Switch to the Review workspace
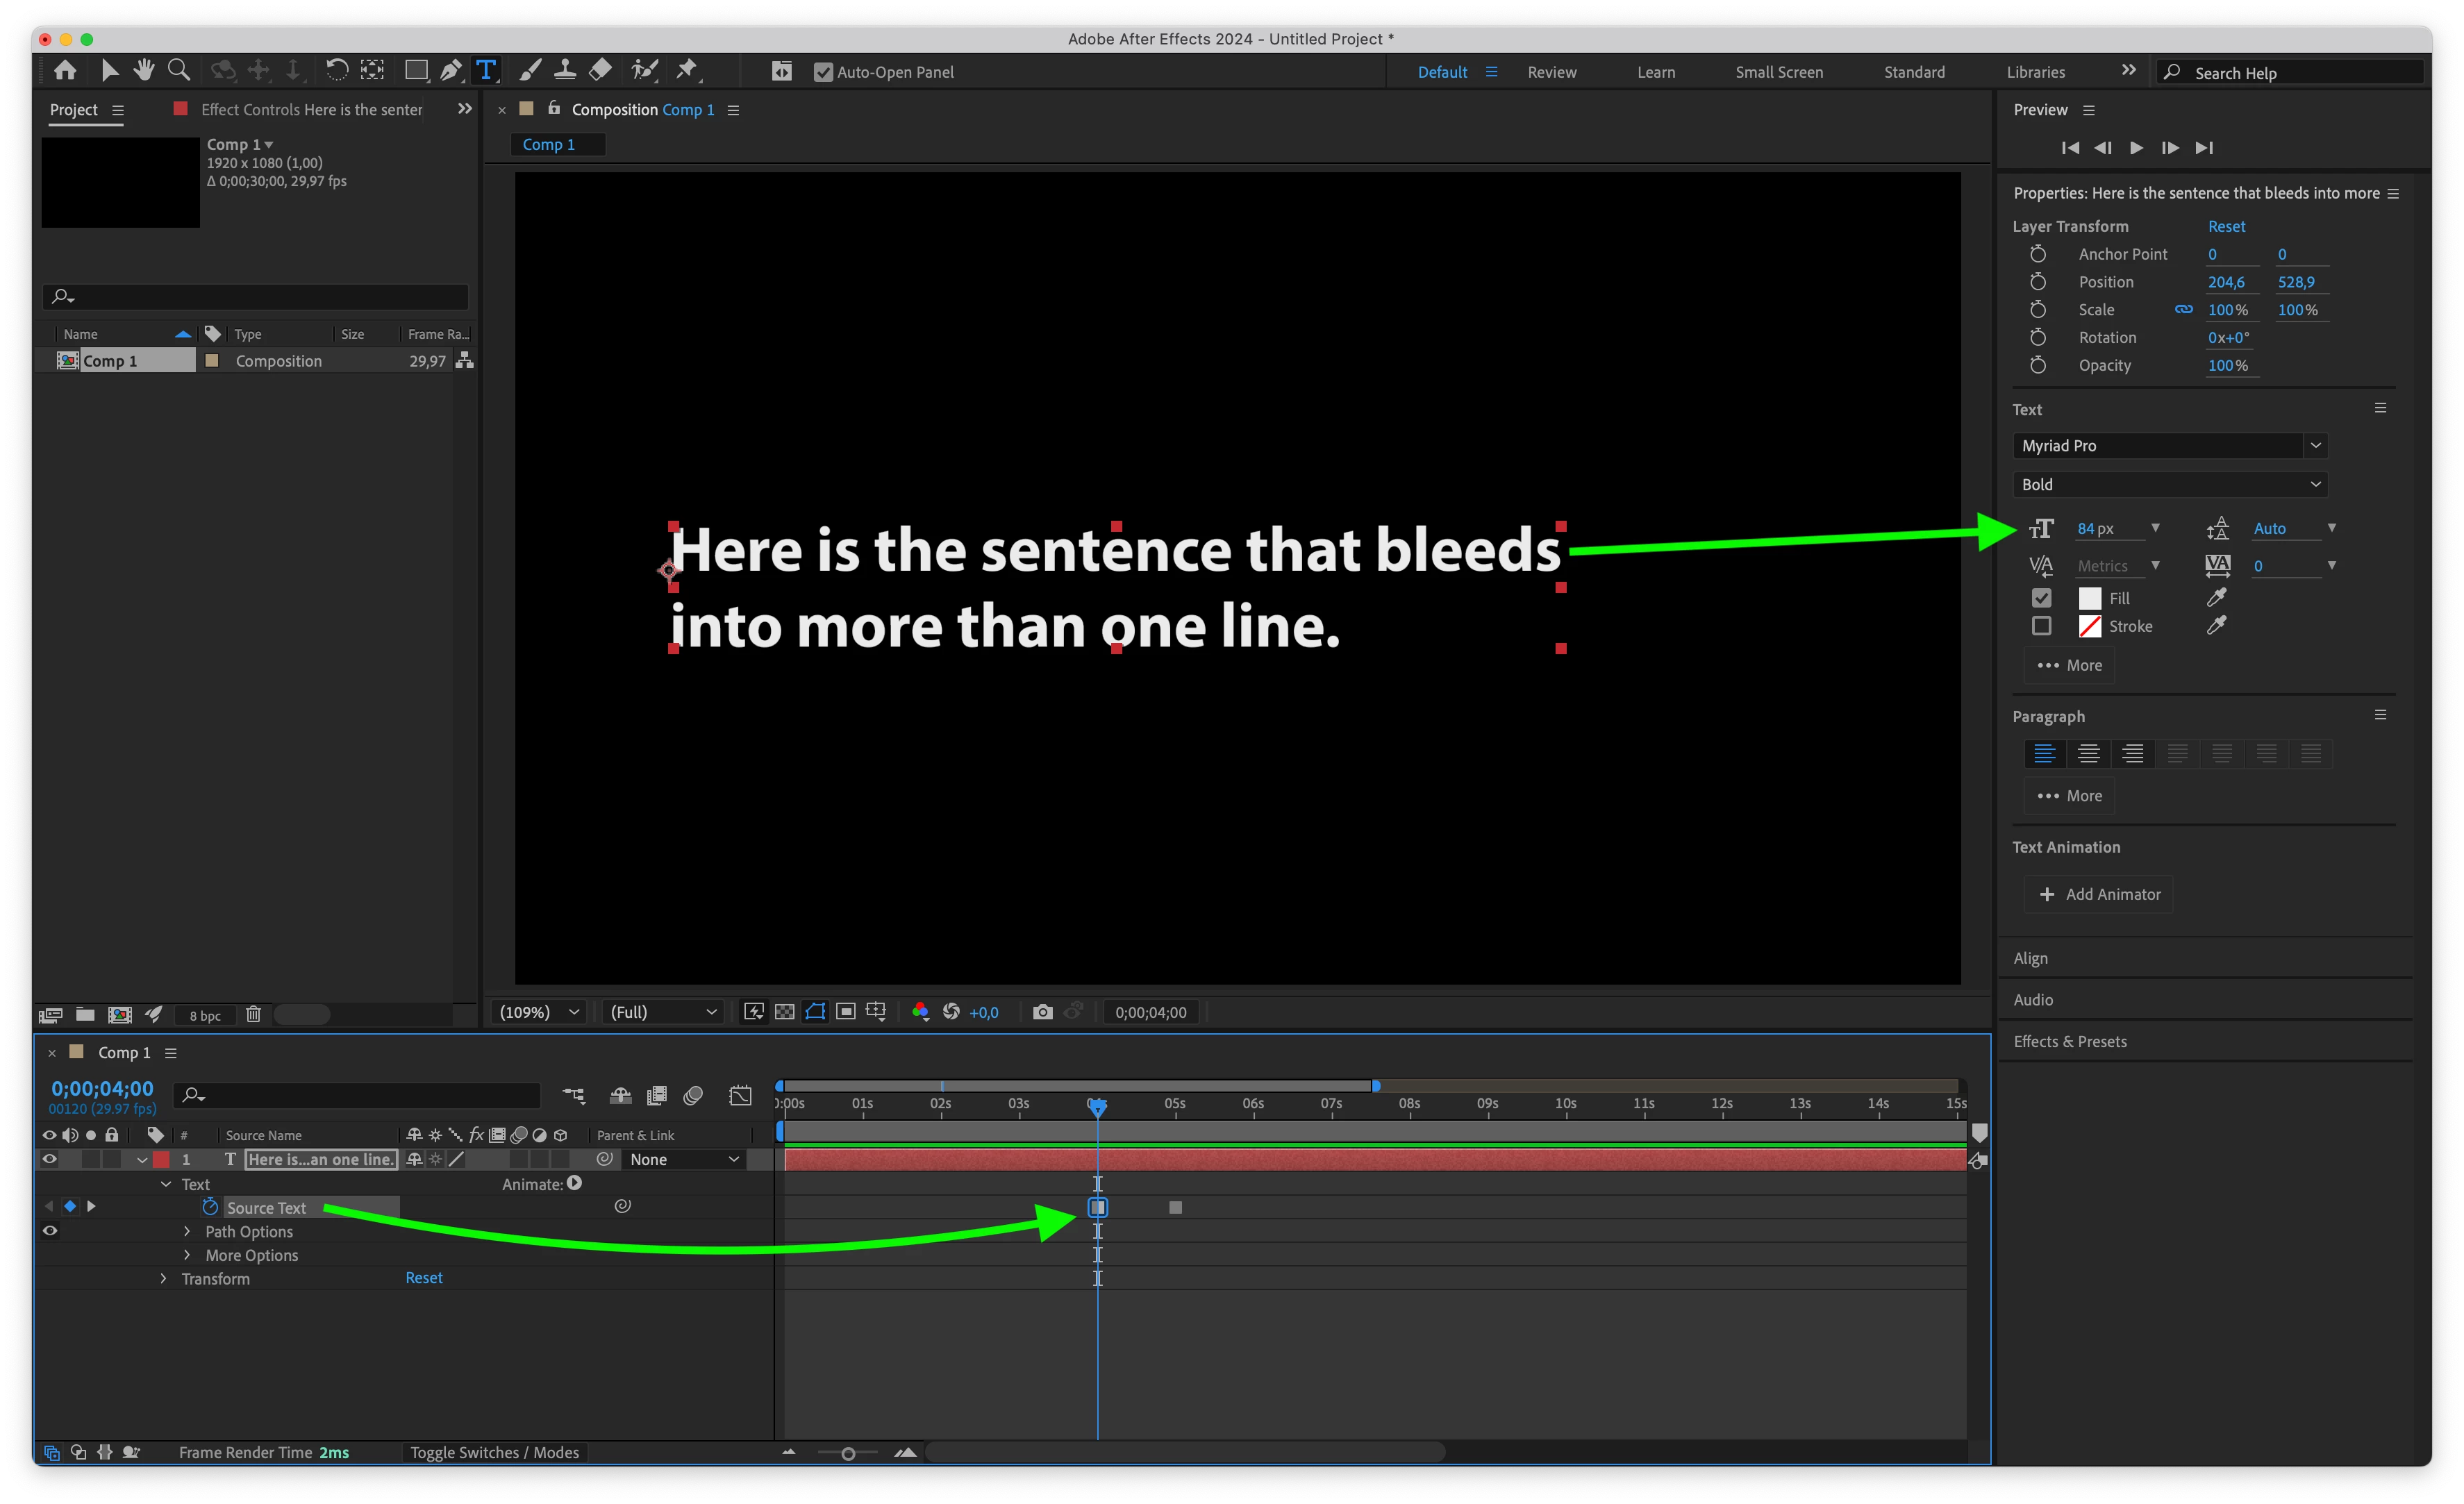The width and height of the screenshot is (2464, 1504). (1551, 72)
